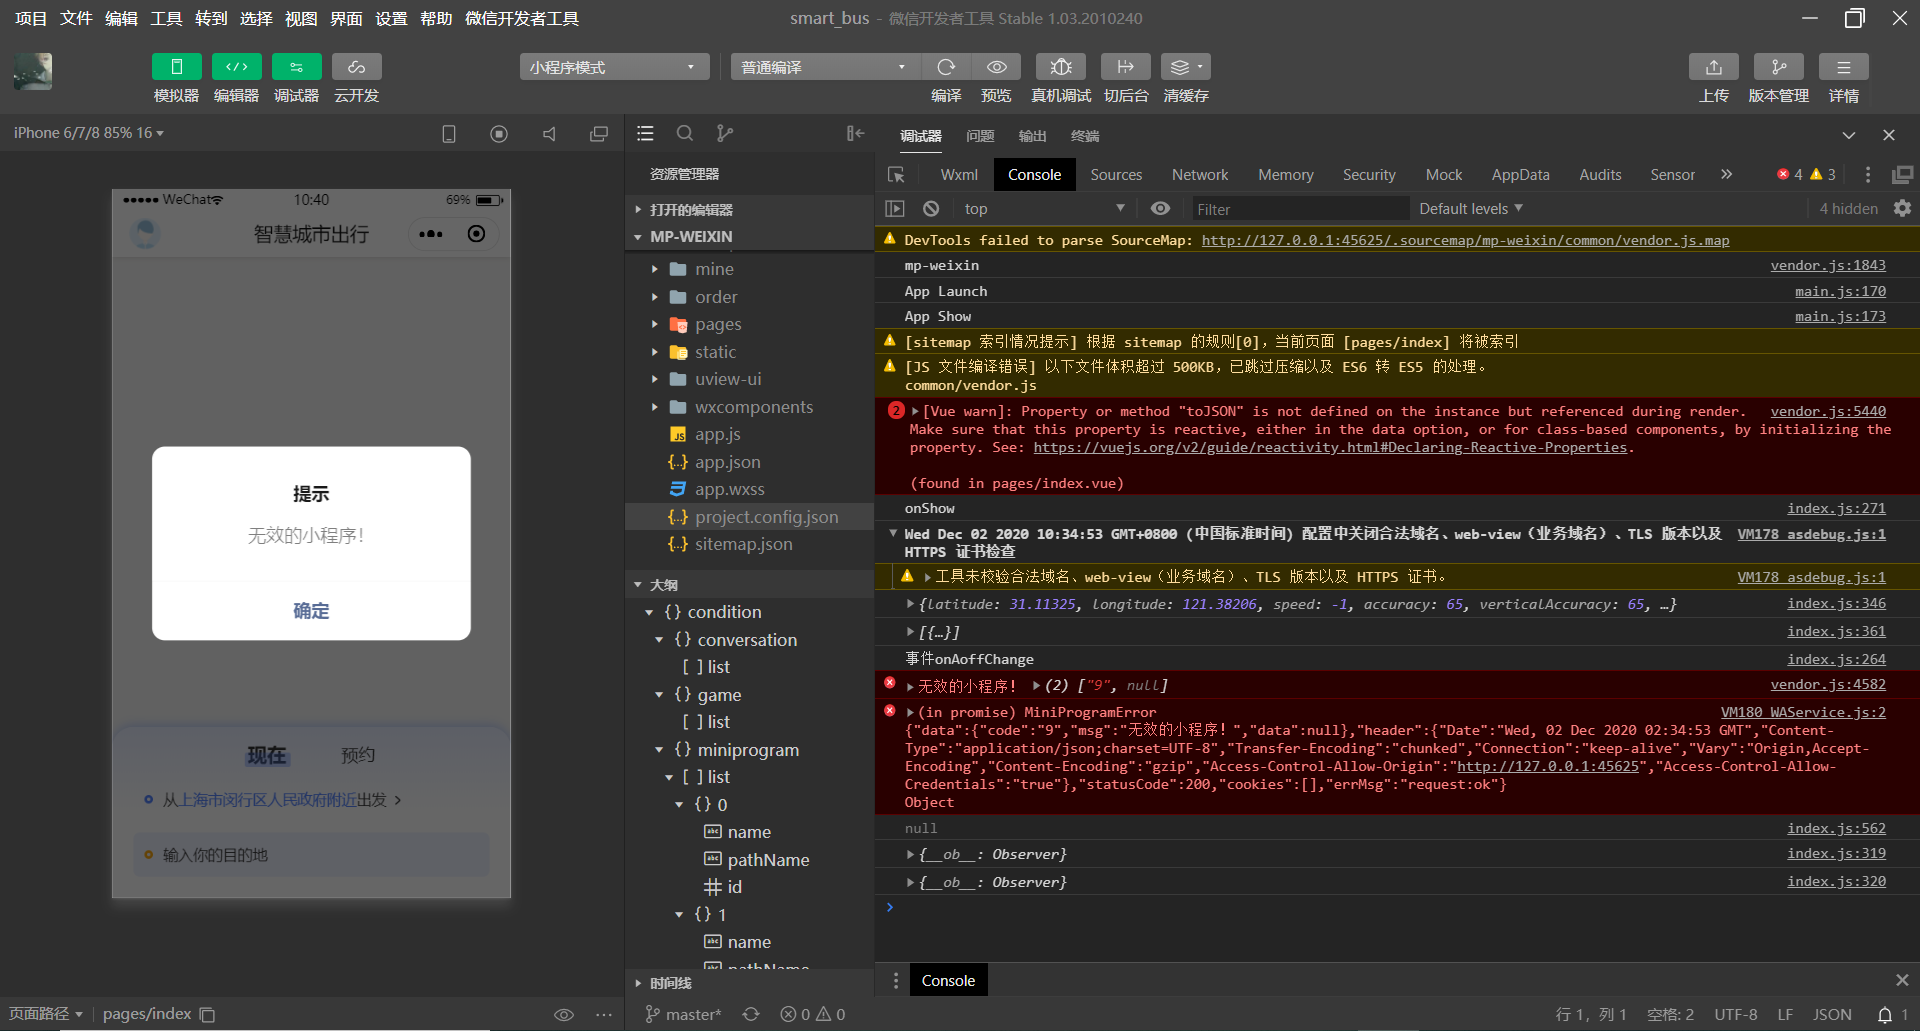
Task: Click the page path dropdown
Action: click(x=46, y=1014)
